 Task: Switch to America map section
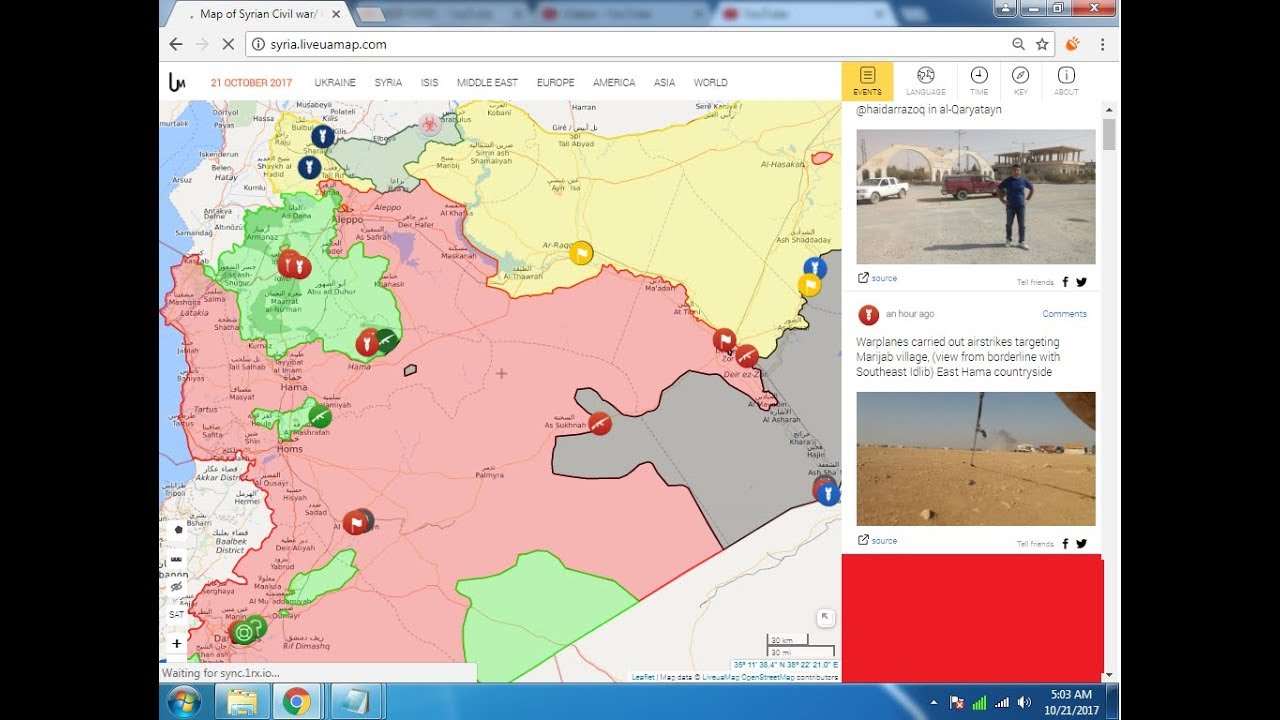point(614,83)
